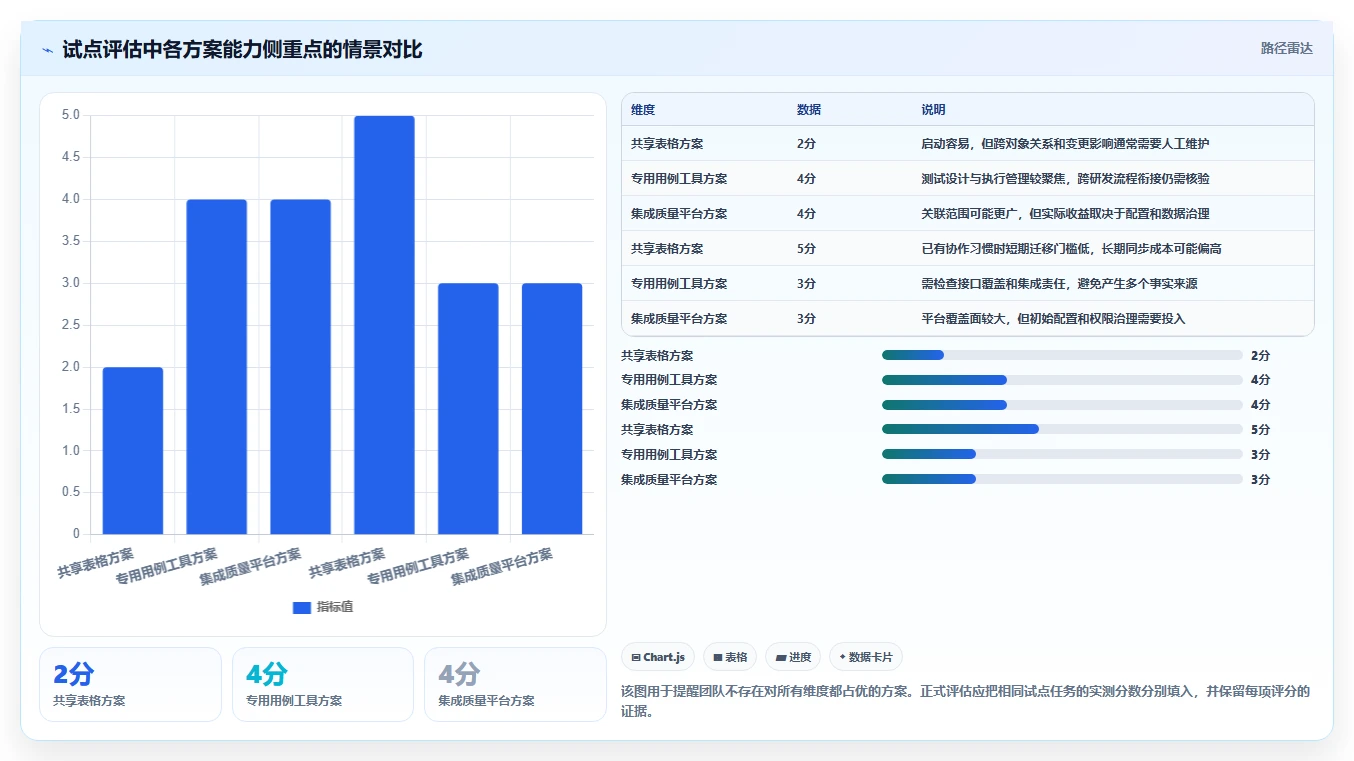Click the 2.5 y-axis label
The image size is (1354, 761).
tap(71, 325)
